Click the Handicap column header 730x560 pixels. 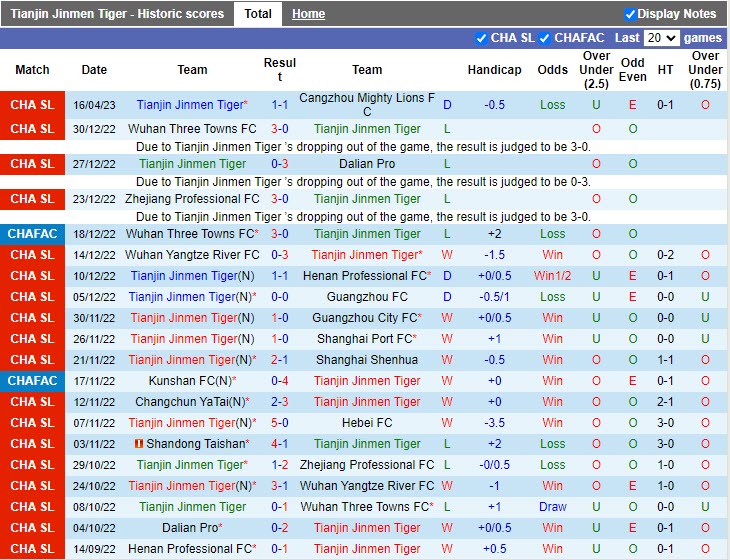[x=494, y=70]
